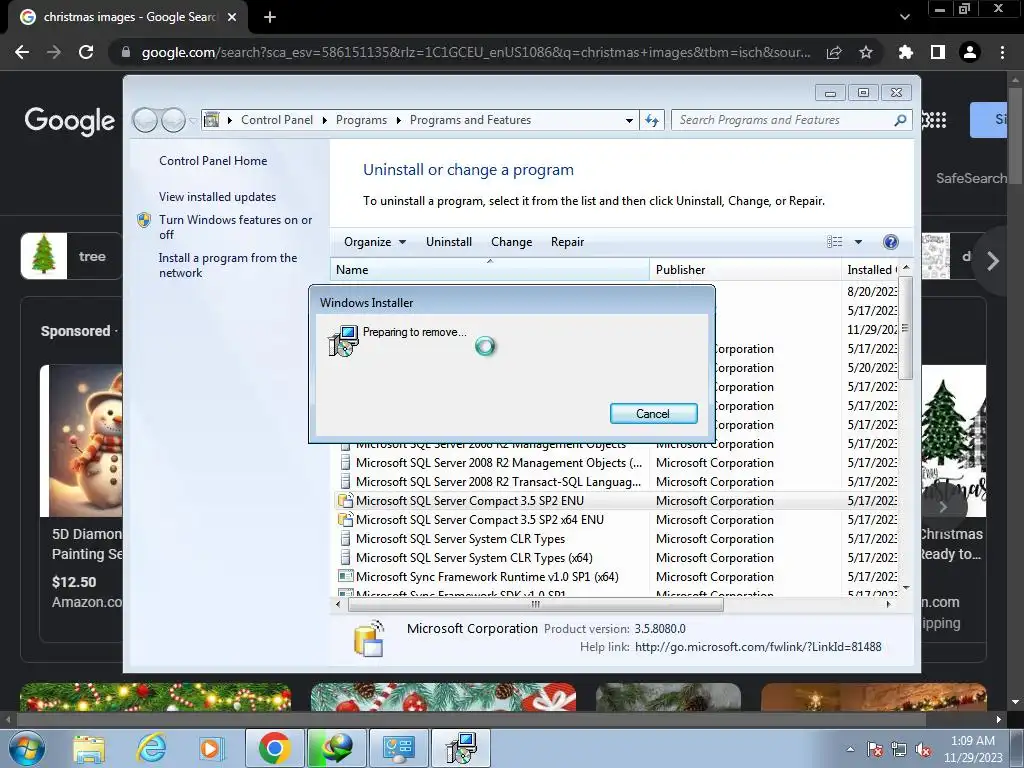Open the Chrome tab search chevron
This screenshot has height=768, width=1024.
(x=904, y=17)
